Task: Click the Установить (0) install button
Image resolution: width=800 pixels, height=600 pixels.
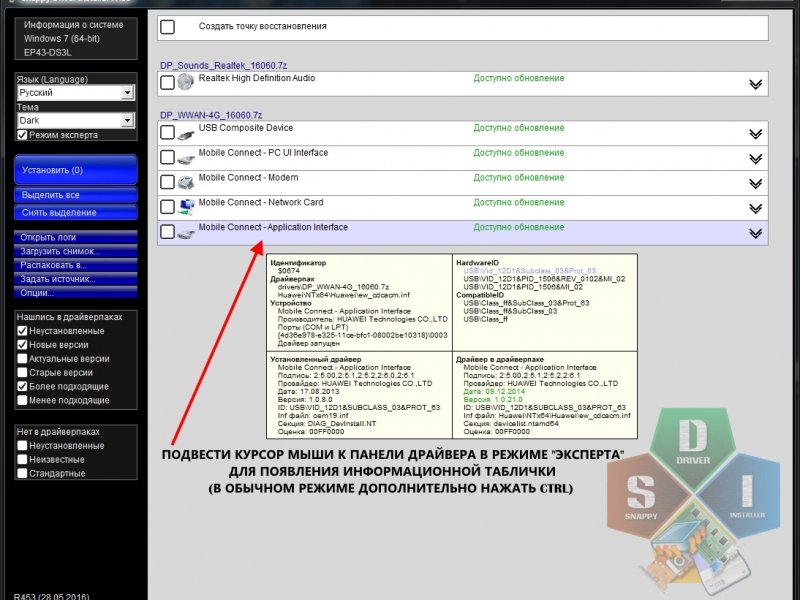Action: coord(76,170)
